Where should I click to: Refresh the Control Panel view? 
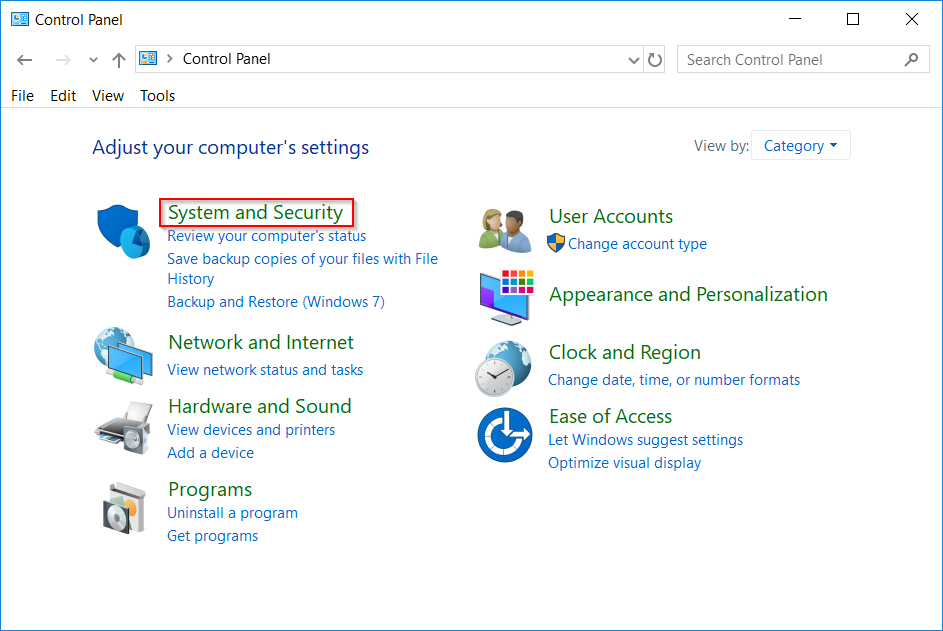pos(656,59)
